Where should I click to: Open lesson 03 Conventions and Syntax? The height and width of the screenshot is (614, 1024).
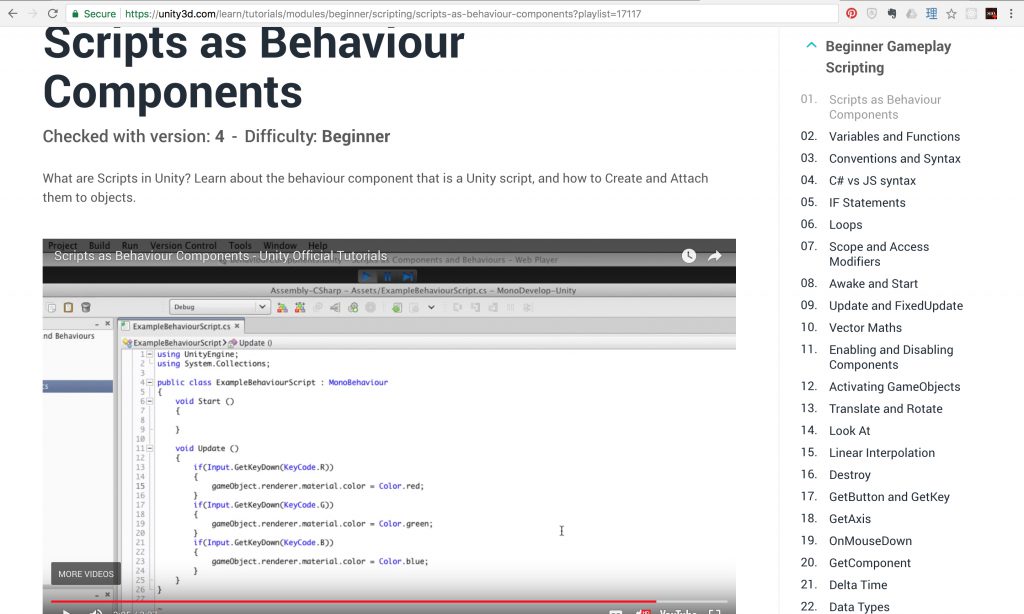pos(894,159)
